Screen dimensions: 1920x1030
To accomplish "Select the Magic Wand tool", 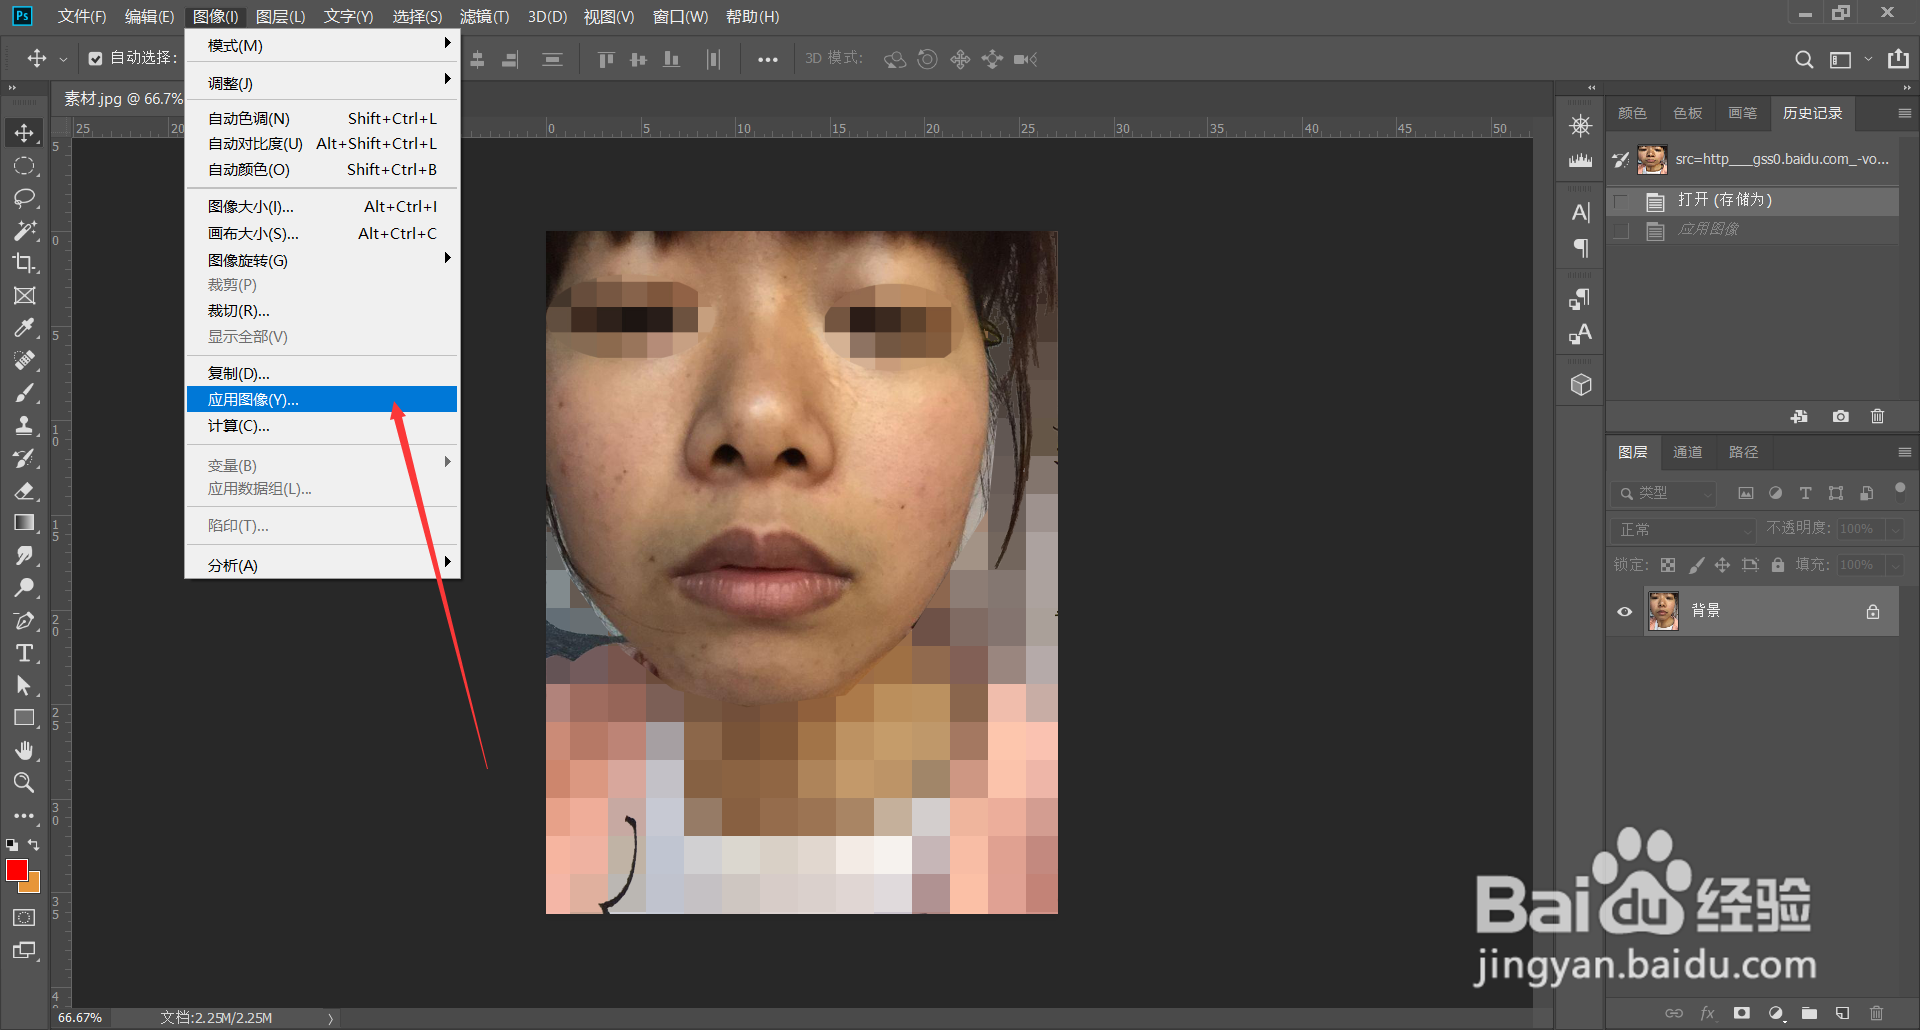I will pos(24,231).
